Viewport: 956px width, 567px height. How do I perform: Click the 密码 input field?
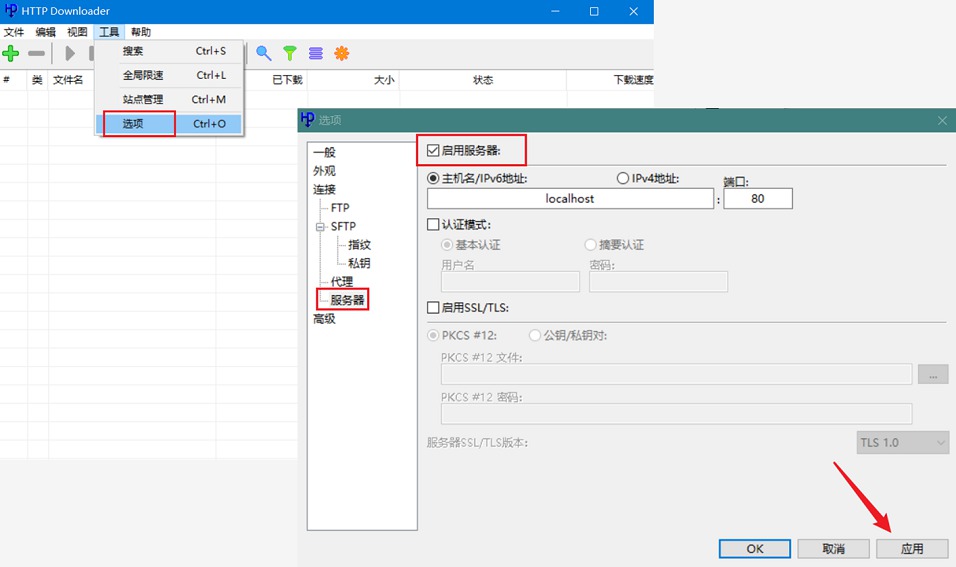[x=658, y=282]
